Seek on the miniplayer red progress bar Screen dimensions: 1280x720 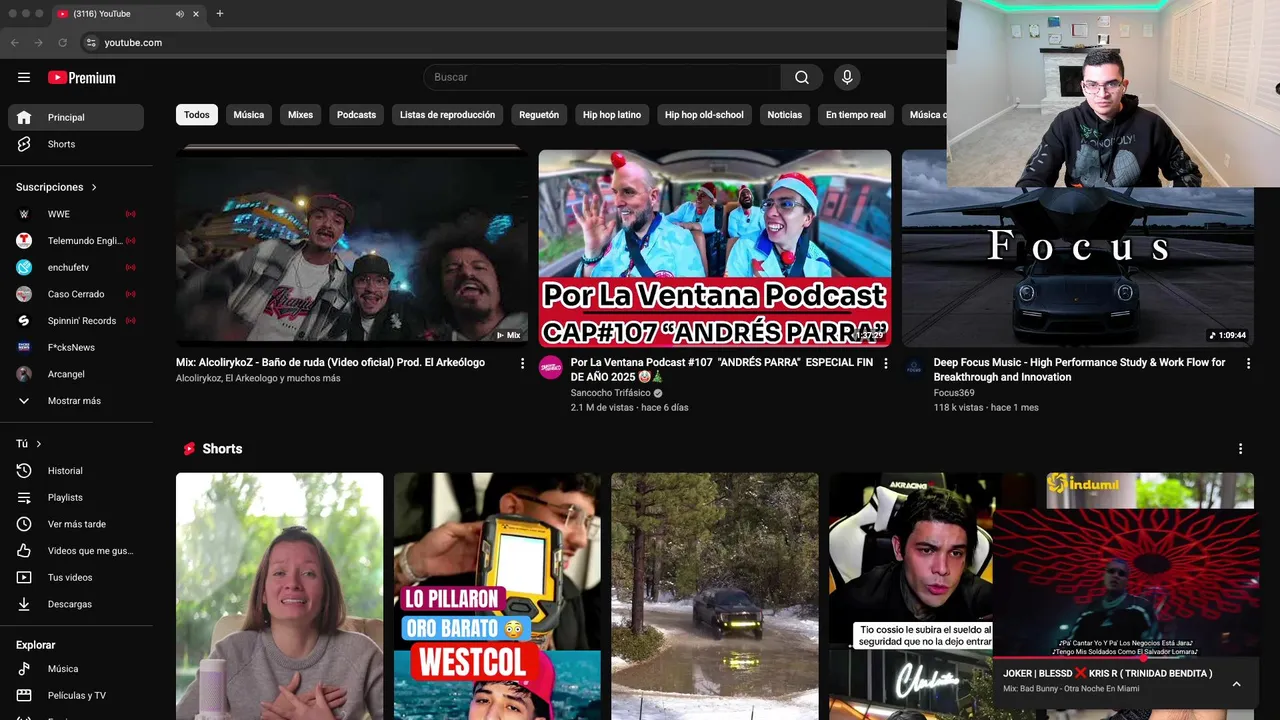pyautogui.click(x=1126, y=658)
